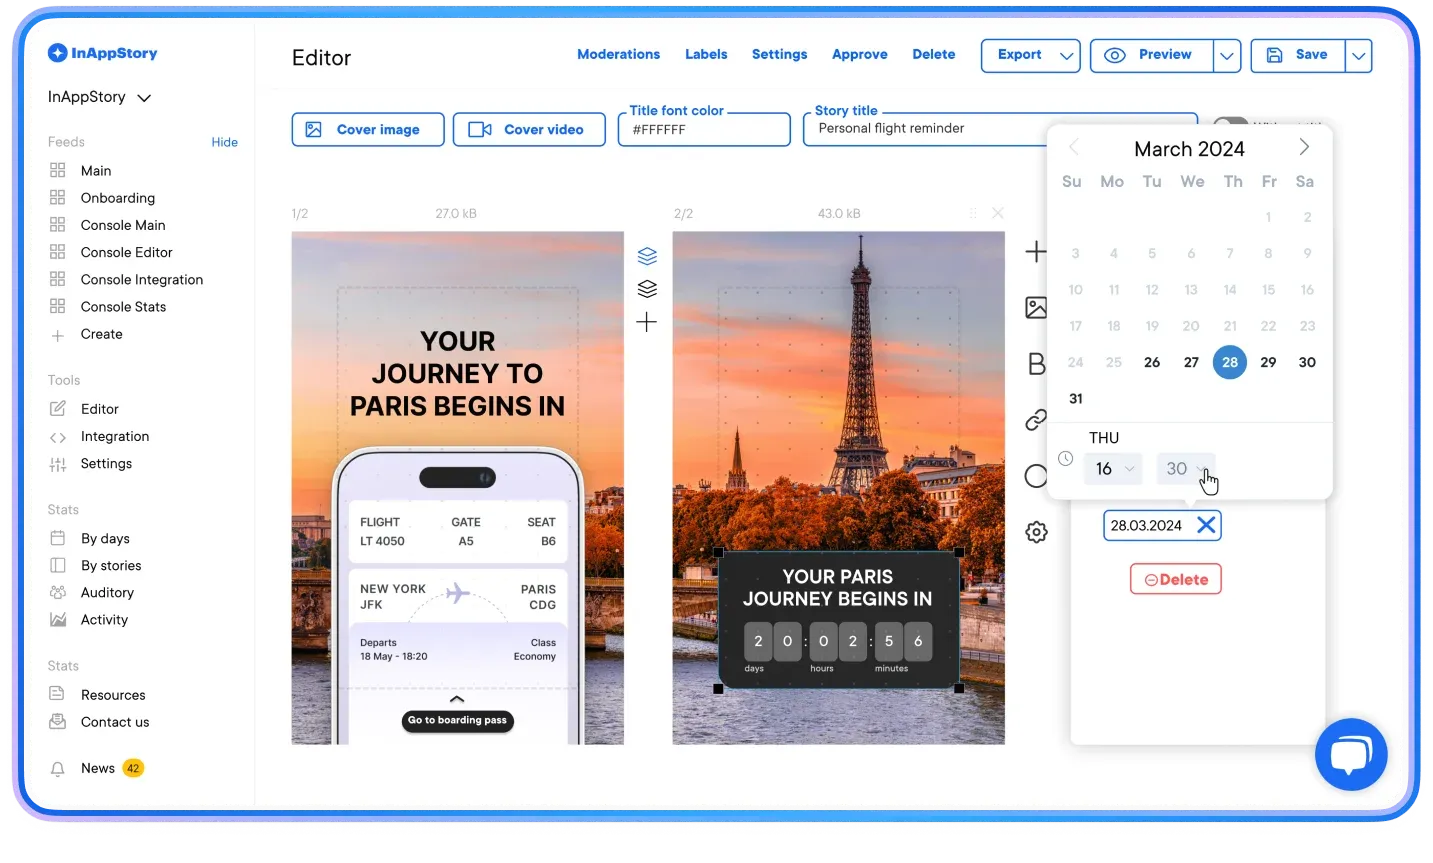The height and width of the screenshot is (863, 1433).
Task: Select the text widget tool
Action: (1036, 363)
